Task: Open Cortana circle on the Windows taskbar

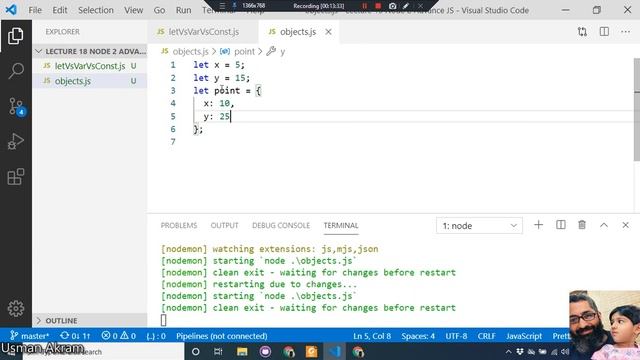Action: (196, 351)
